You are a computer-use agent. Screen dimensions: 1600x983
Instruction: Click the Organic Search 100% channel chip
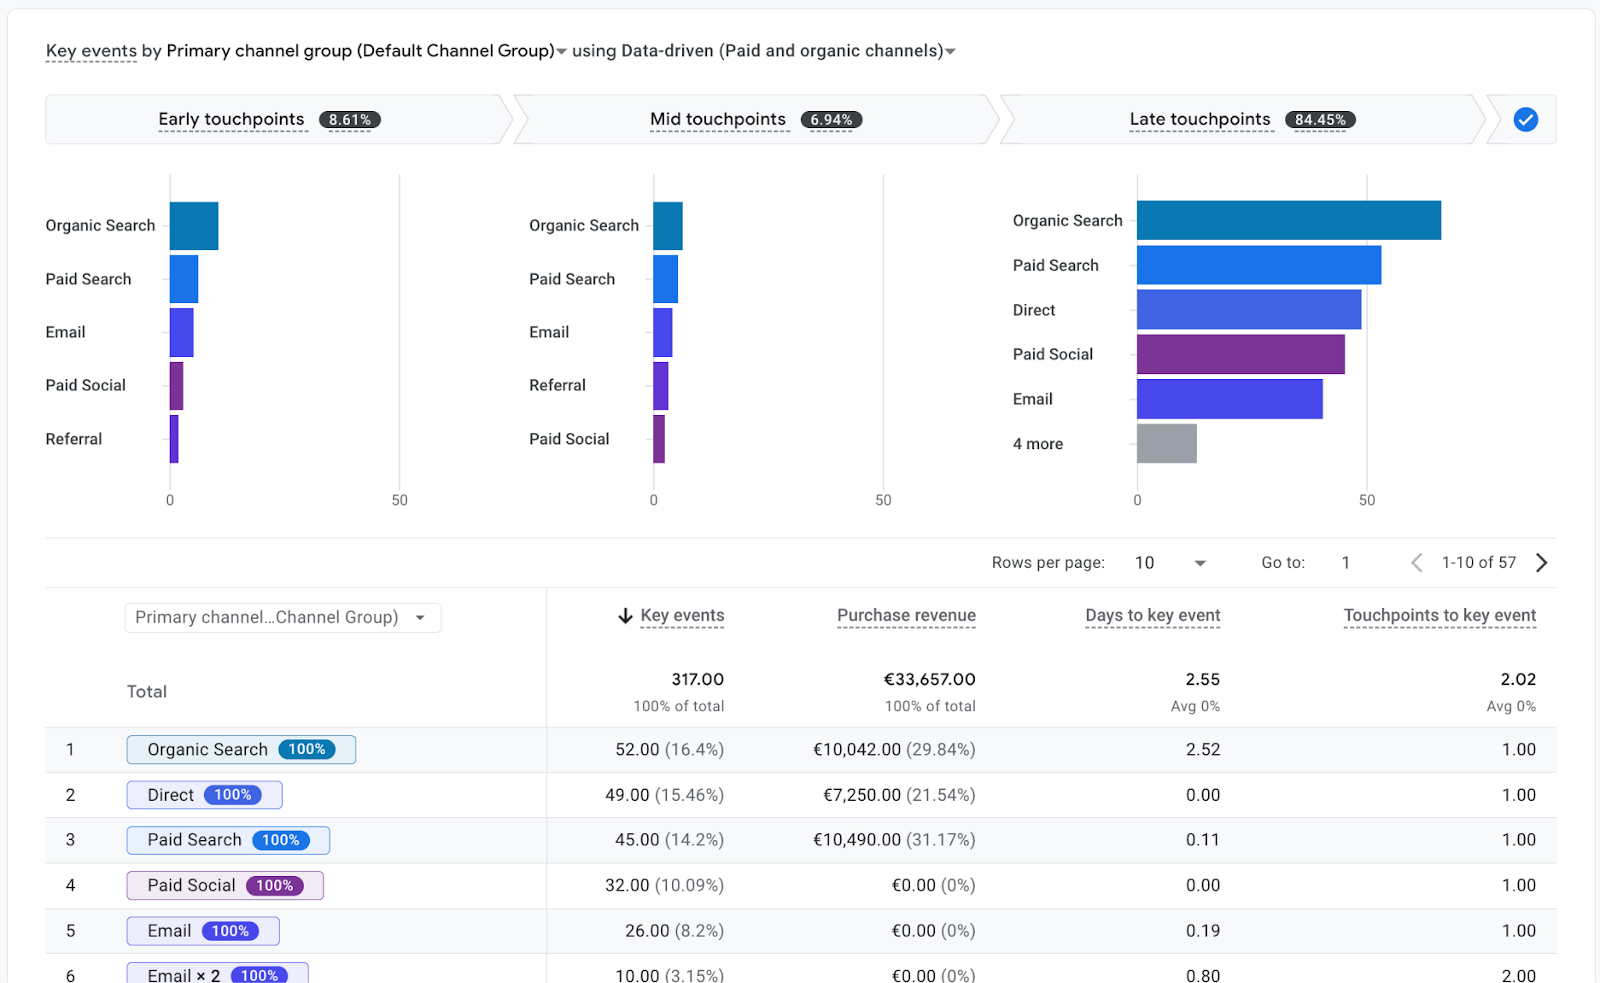240,749
